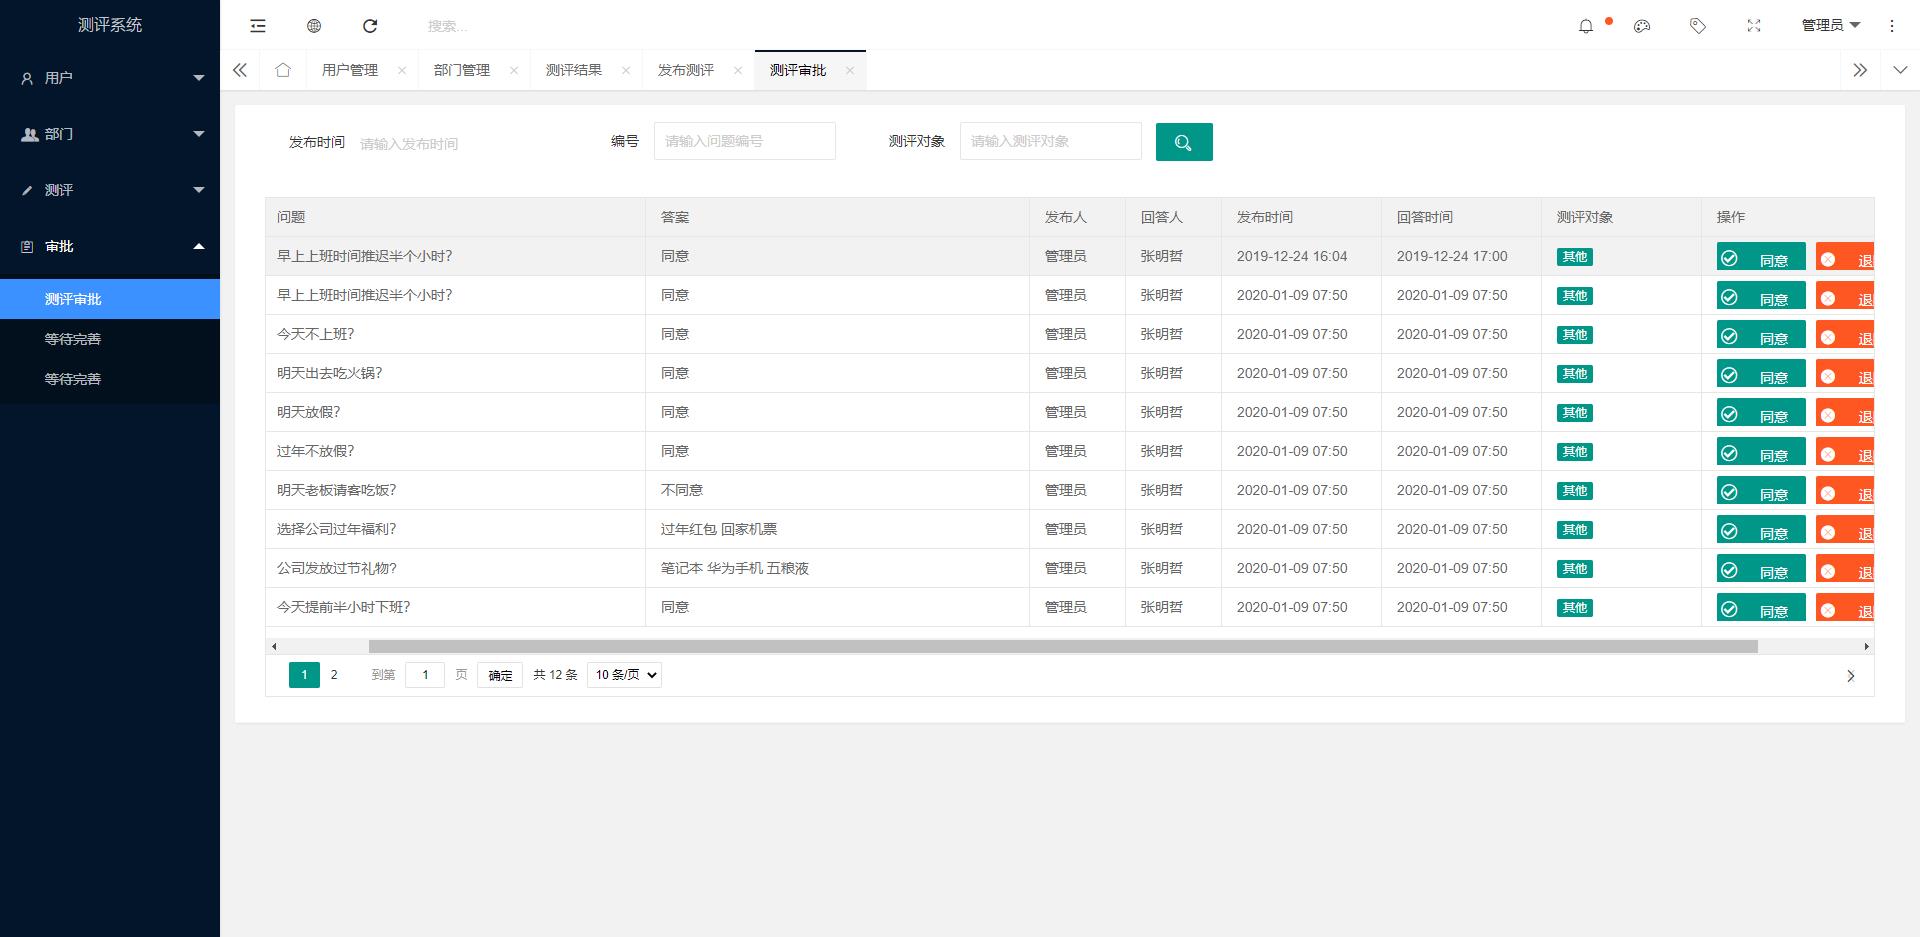Click the 测评对象 input field
Viewport: 1920px width, 937px height.
(x=1051, y=141)
